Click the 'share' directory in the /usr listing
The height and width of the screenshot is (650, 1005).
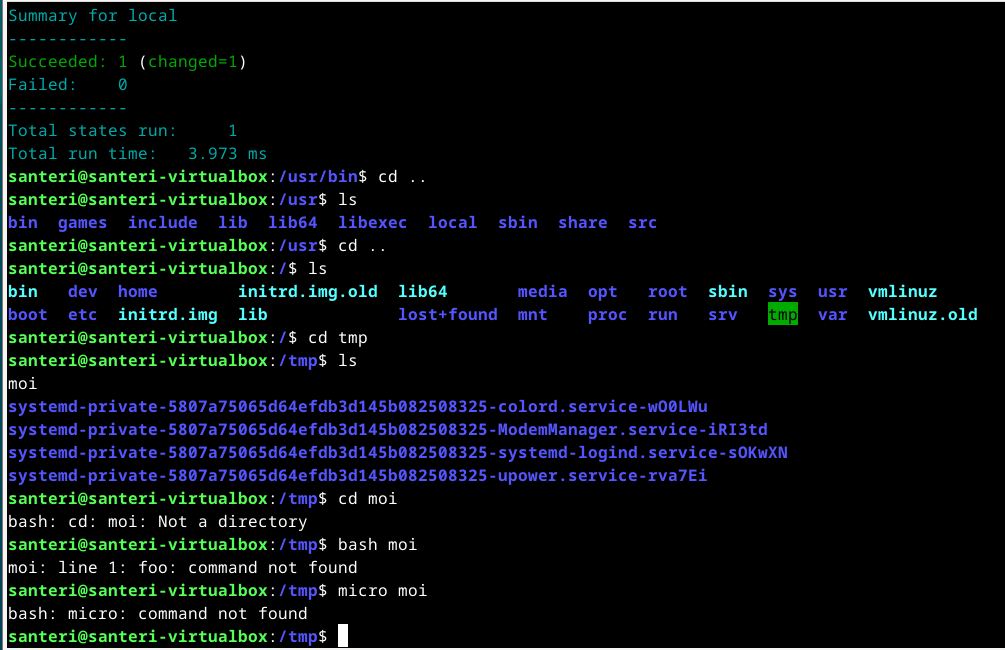(x=582, y=223)
